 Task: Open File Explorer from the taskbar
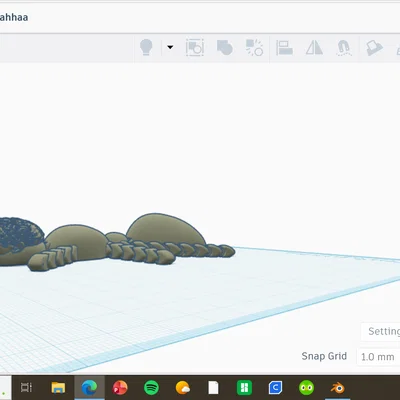[x=58, y=388]
